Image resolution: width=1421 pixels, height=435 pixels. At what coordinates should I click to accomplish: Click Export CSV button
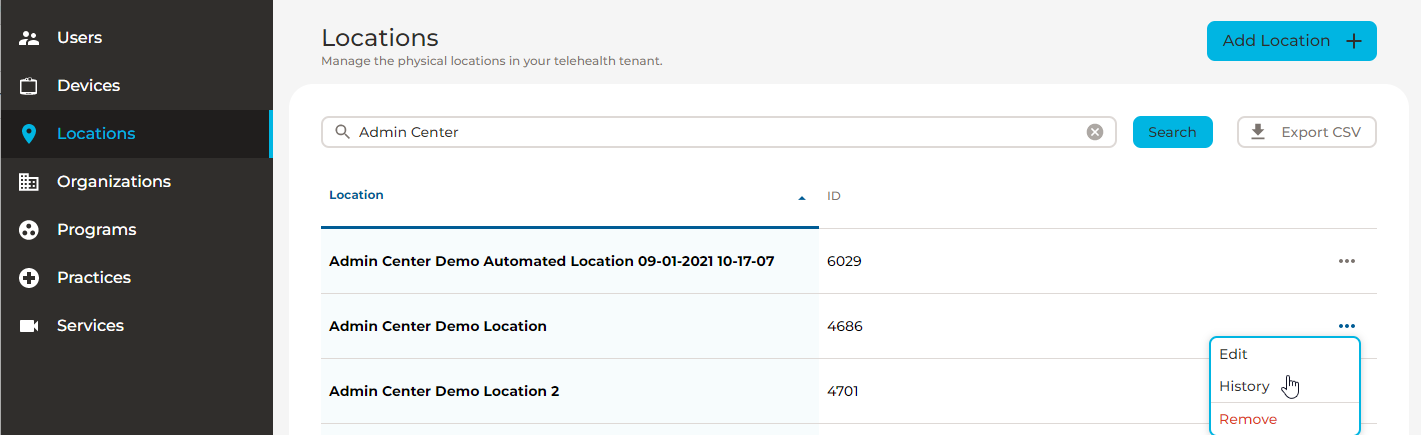click(1306, 132)
